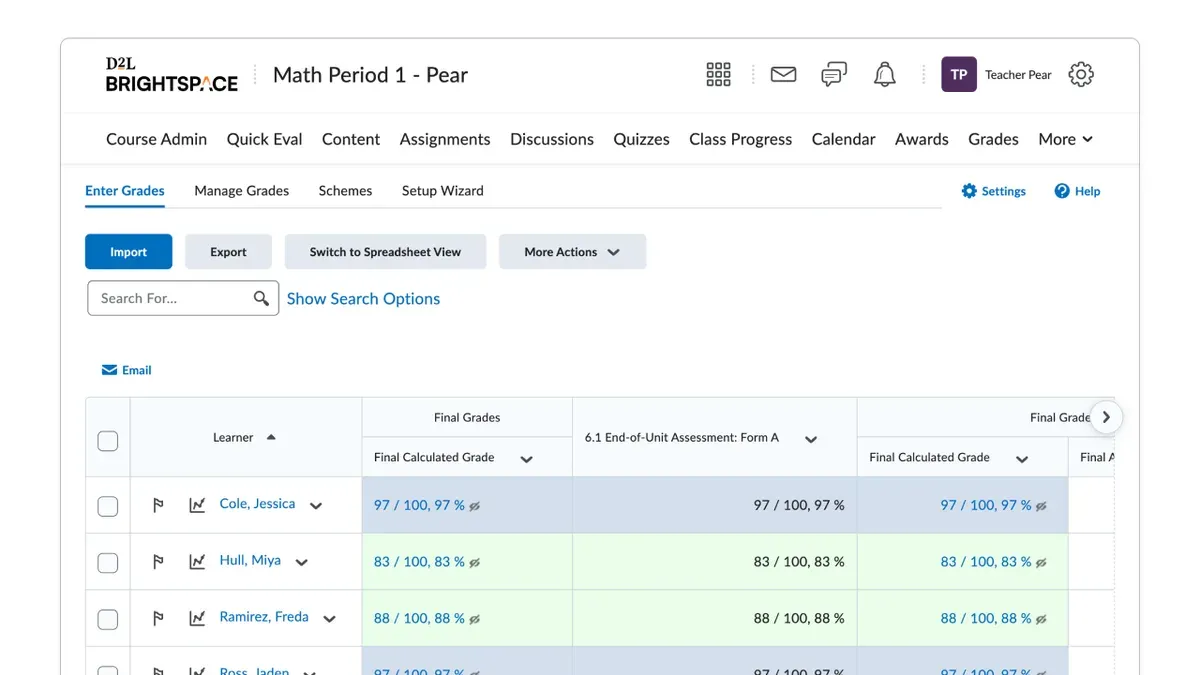Image resolution: width=1200 pixels, height=675 pixels.
Task: Open the admin tools gear icon
Action: coord(1081,75)
